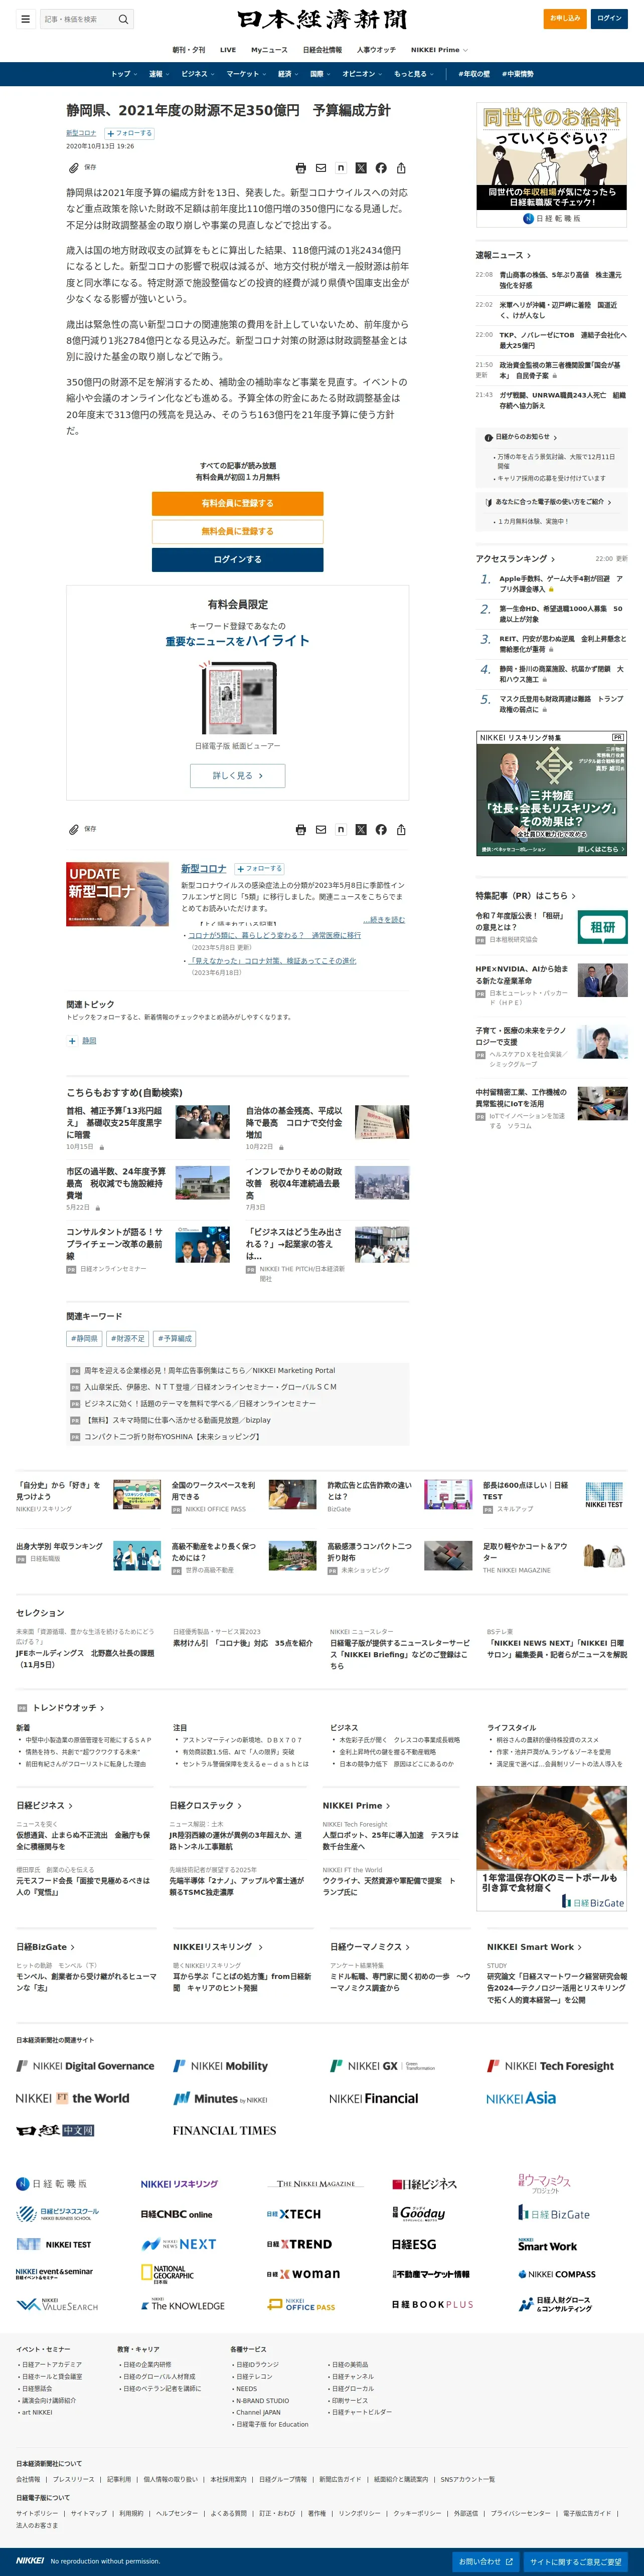Click the header ログイン button
This screenshot has height=2576, width=644.
tap(610, 18)
